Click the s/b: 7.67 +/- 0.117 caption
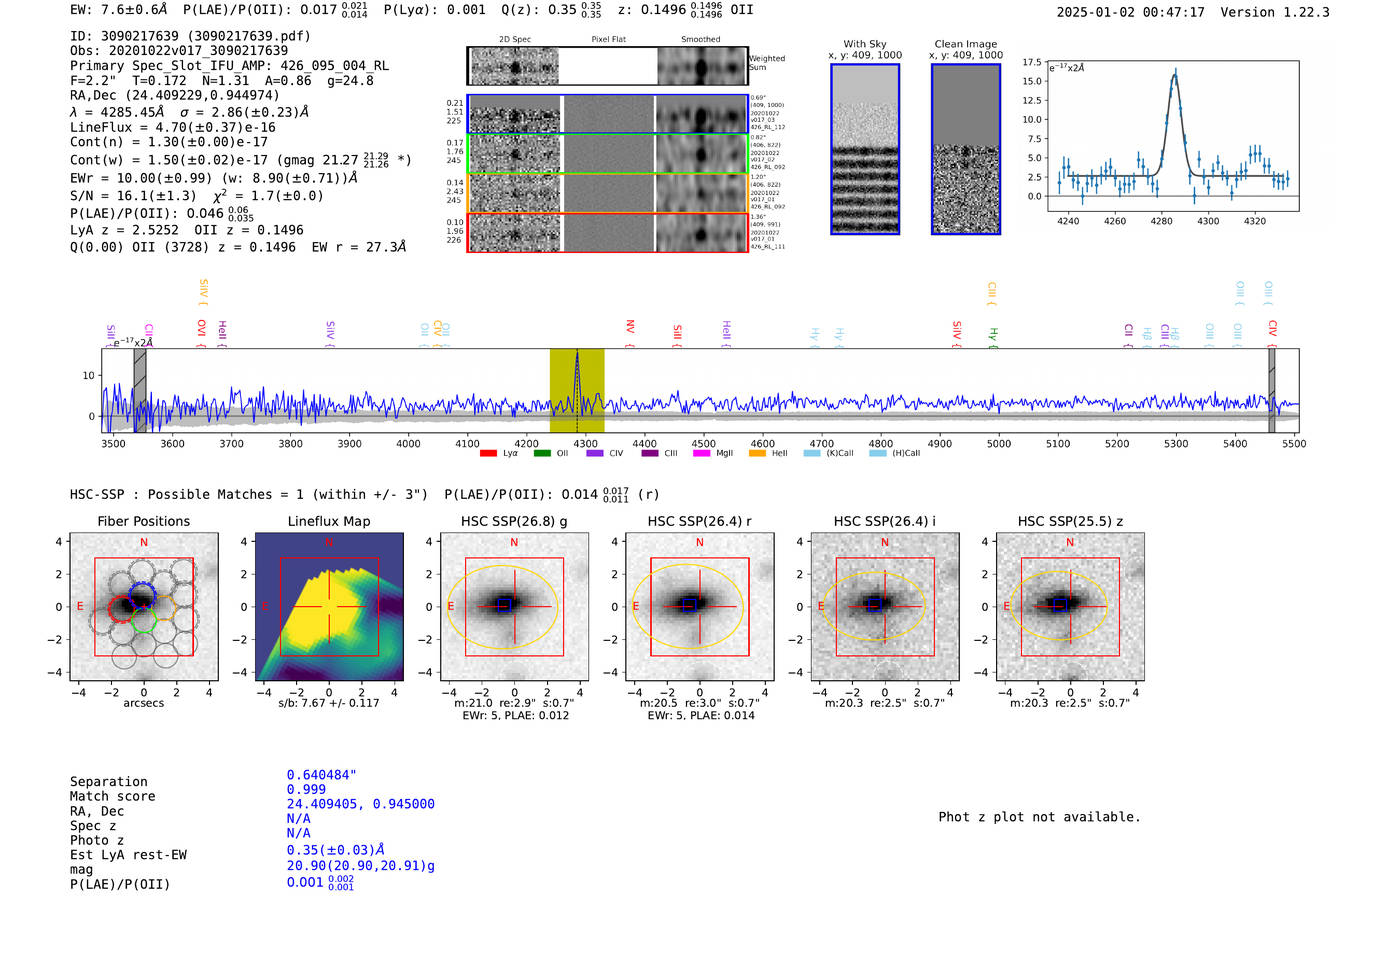The image size is (1400, 953). 329,703
